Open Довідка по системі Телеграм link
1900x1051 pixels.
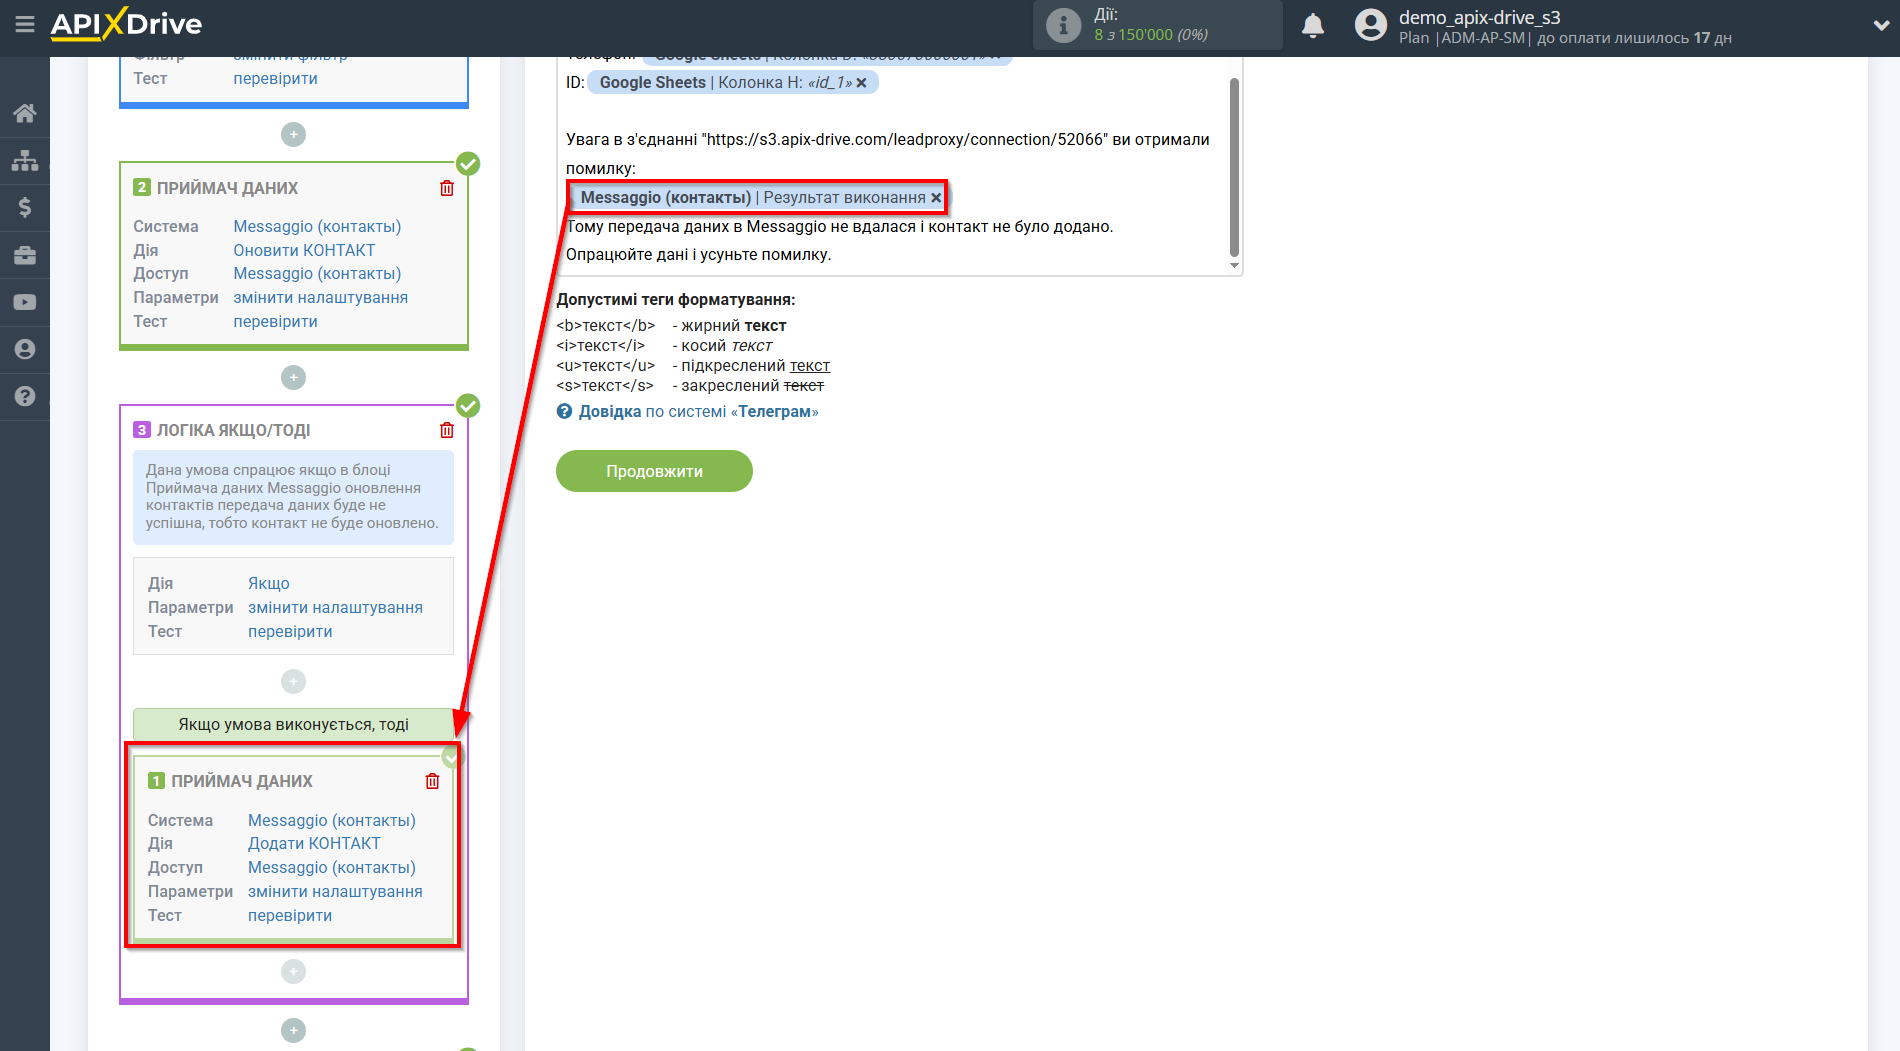point(698,411)
